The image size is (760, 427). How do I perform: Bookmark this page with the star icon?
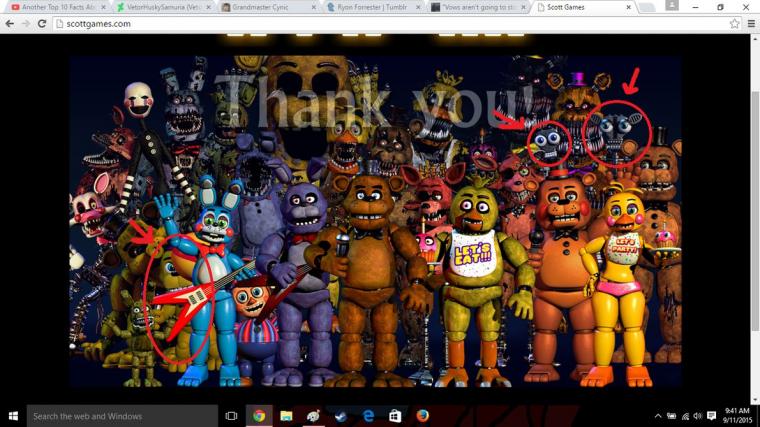click(x=735, y=23)
